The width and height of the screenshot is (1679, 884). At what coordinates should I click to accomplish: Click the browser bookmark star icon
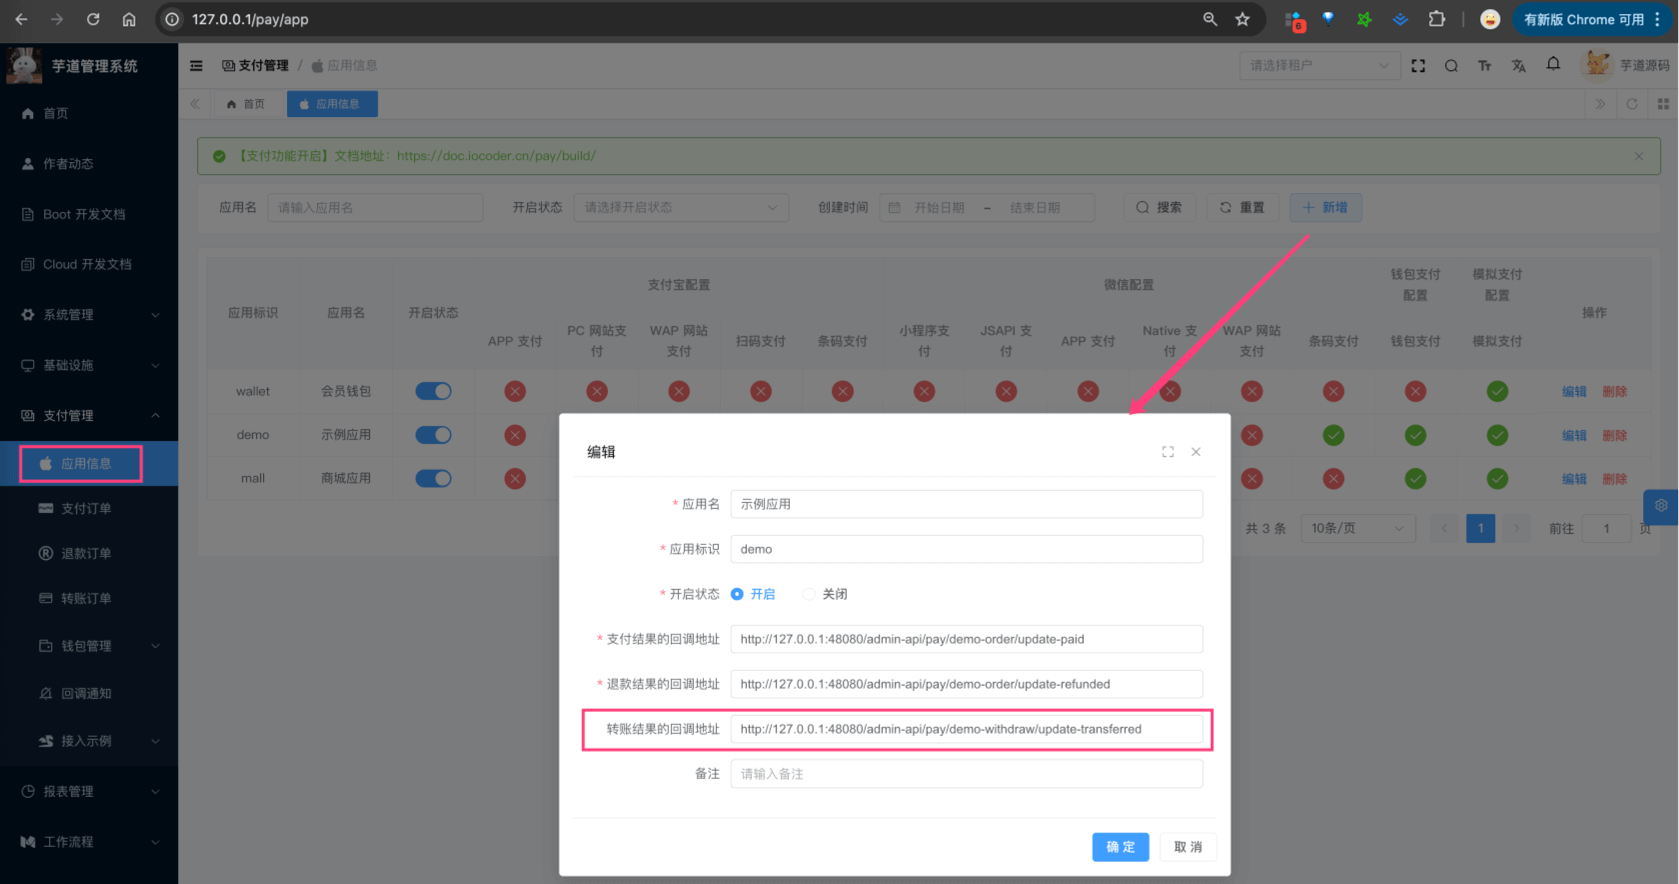(x=1242, y=19)
